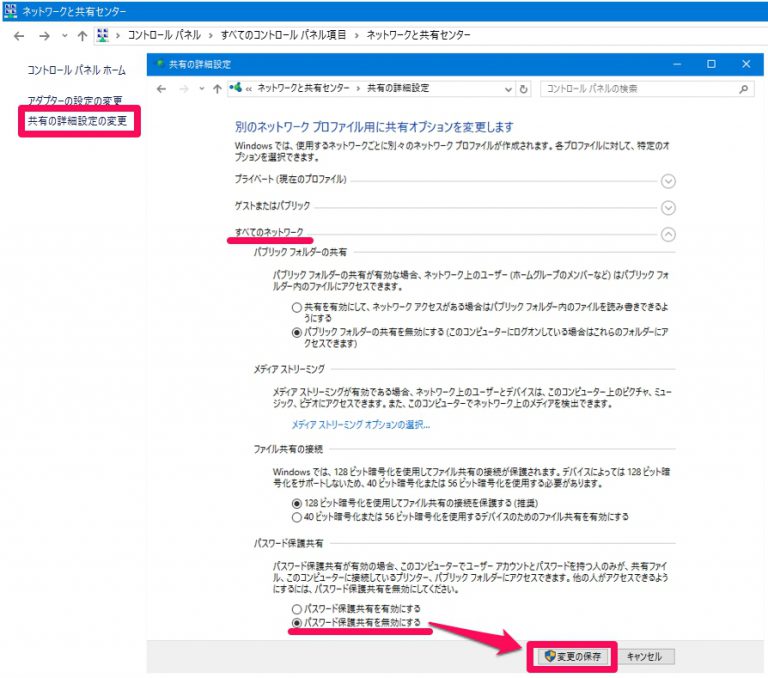Click ネットワークと共有センター title bar icon
This screenshot has width=768, height=678.
[10, 11]
